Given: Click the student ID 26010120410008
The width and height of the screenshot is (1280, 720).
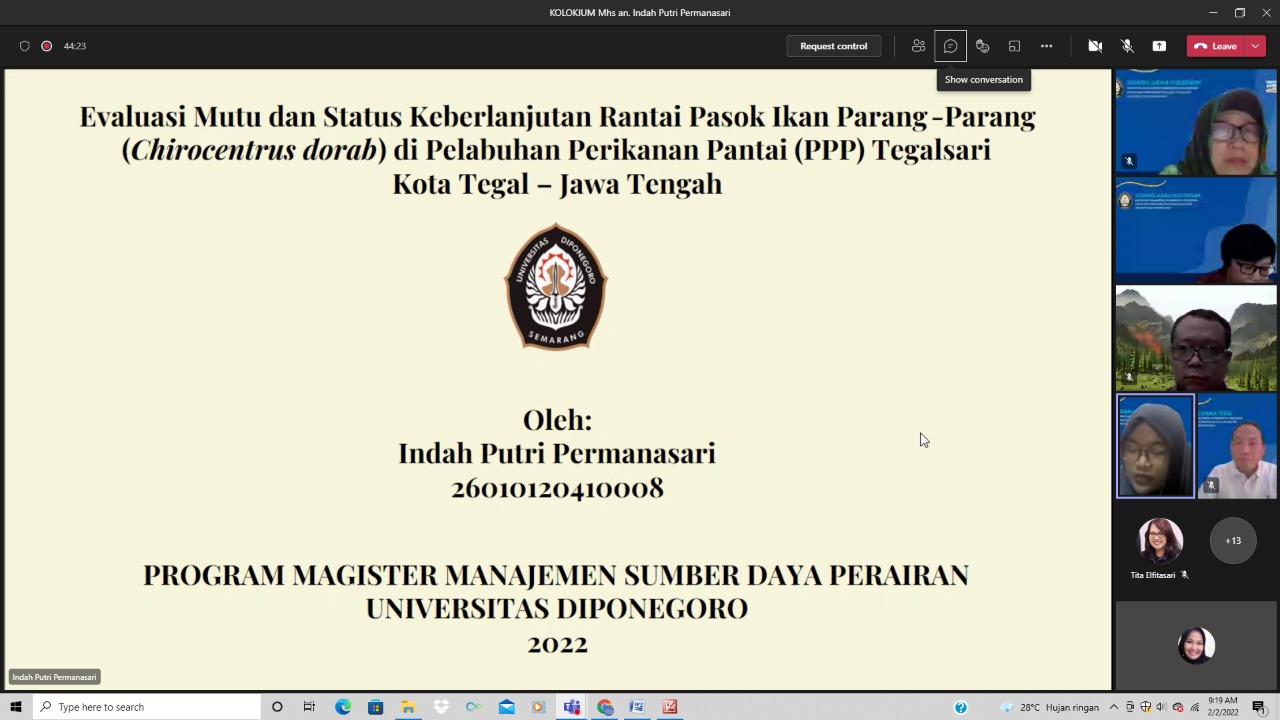Looking at the screenshot, I should pyautogui.click(x=557, y=488).
